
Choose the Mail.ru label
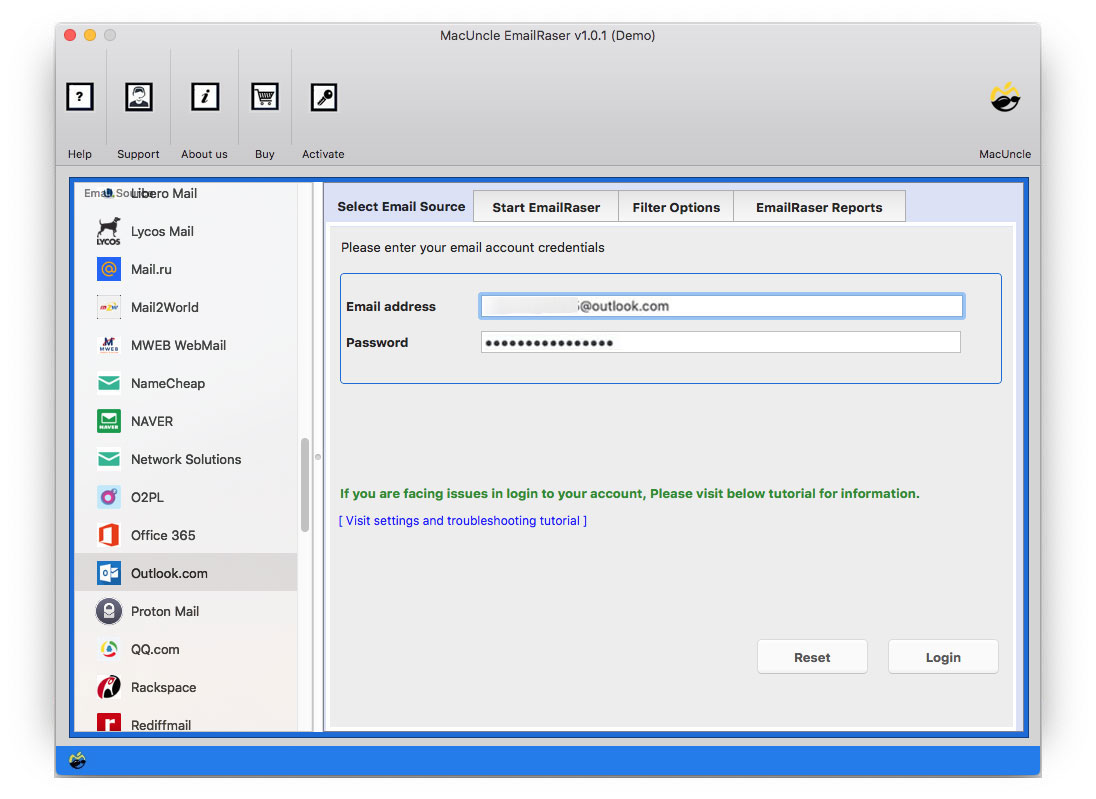151,269
